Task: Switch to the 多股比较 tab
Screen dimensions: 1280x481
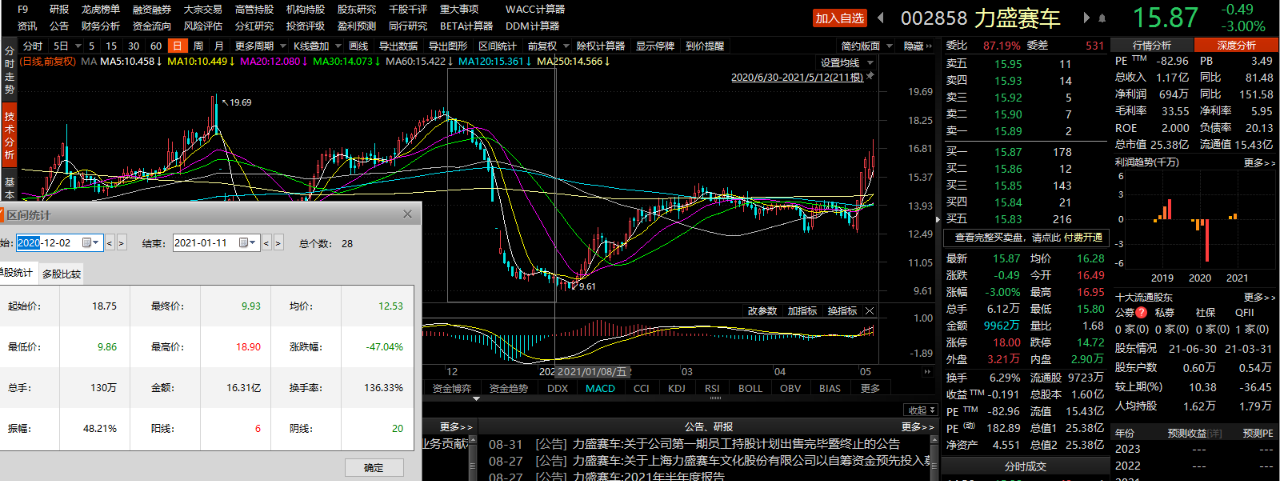Action: coord(61,274)
